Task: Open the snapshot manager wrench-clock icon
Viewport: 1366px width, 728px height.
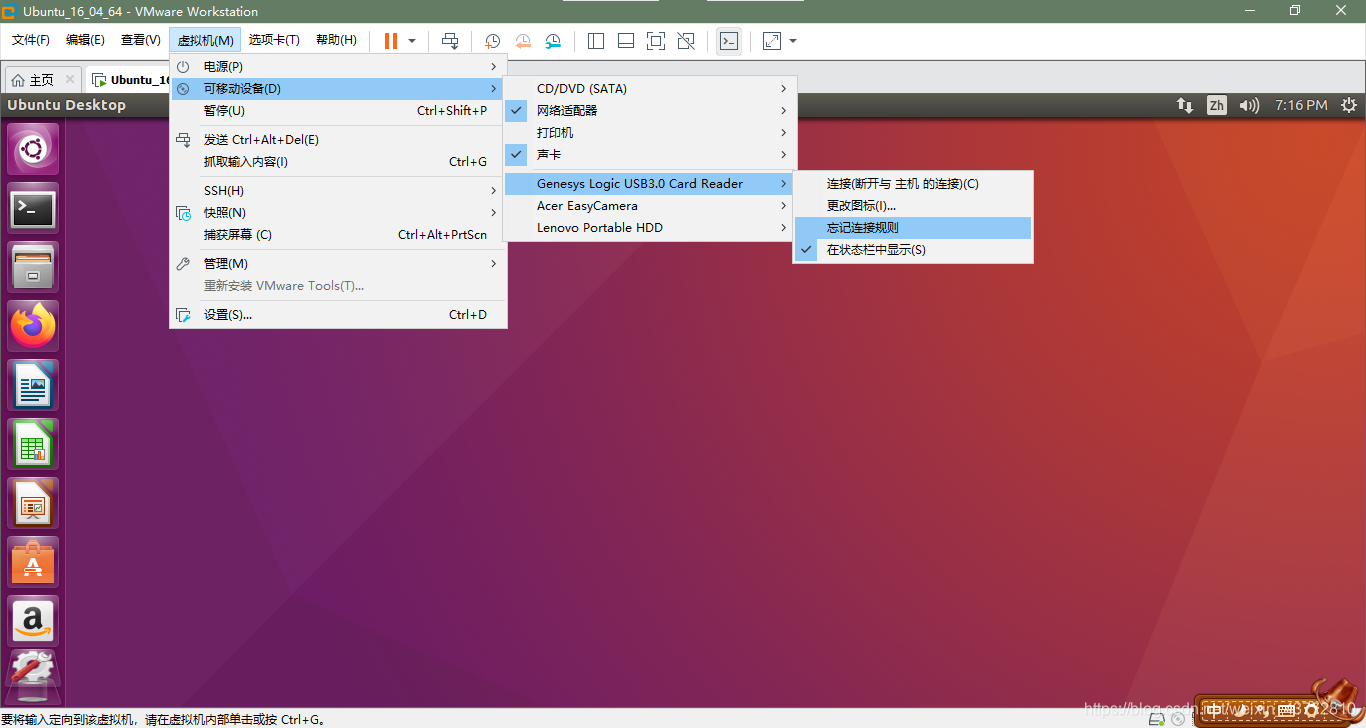Action: [553, 41]
